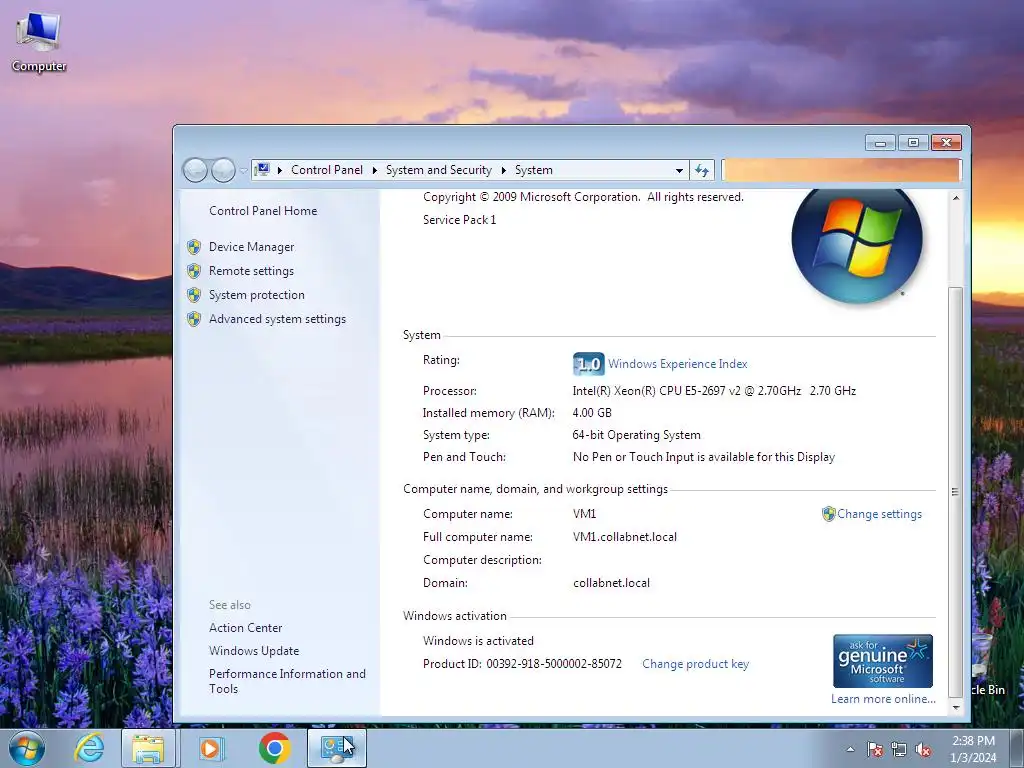1024x768 pixels.
Task: Click the Intel Xeon processor value text
Action: tap(714, 391)
